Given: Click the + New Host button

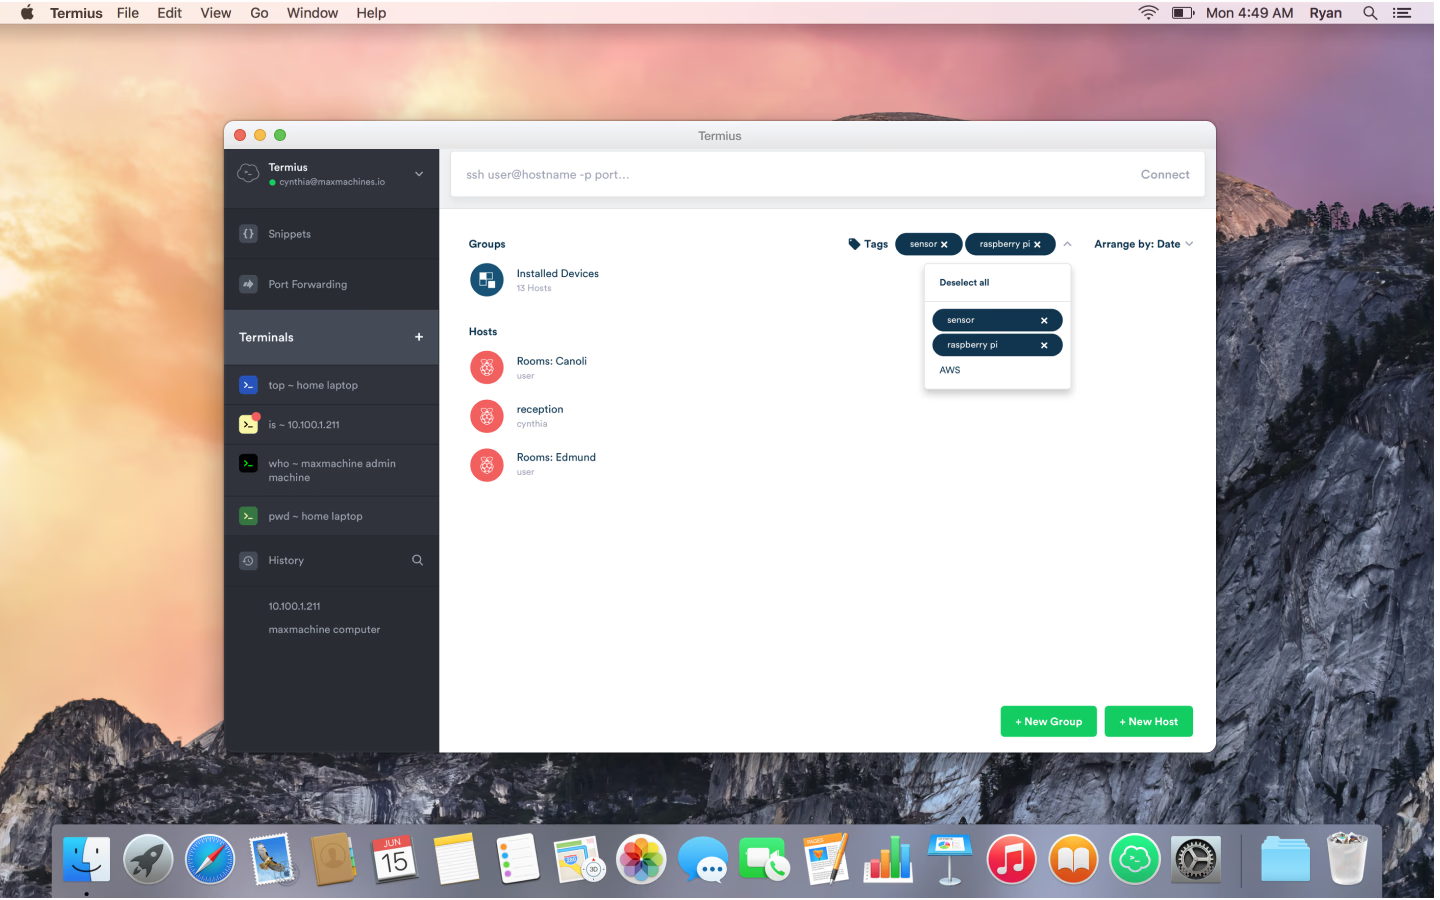Looking at the screenshot, I should click(x=1148, y=721).
